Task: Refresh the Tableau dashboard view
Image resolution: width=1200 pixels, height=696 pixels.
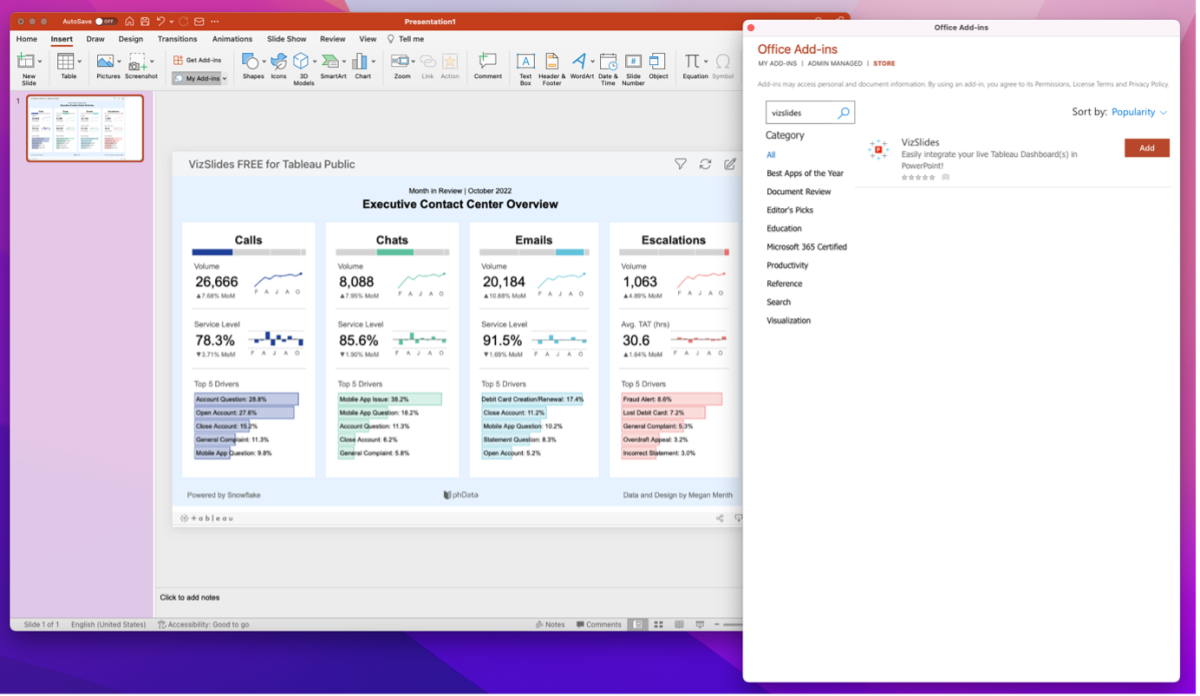Action: (x=707, y=164)
